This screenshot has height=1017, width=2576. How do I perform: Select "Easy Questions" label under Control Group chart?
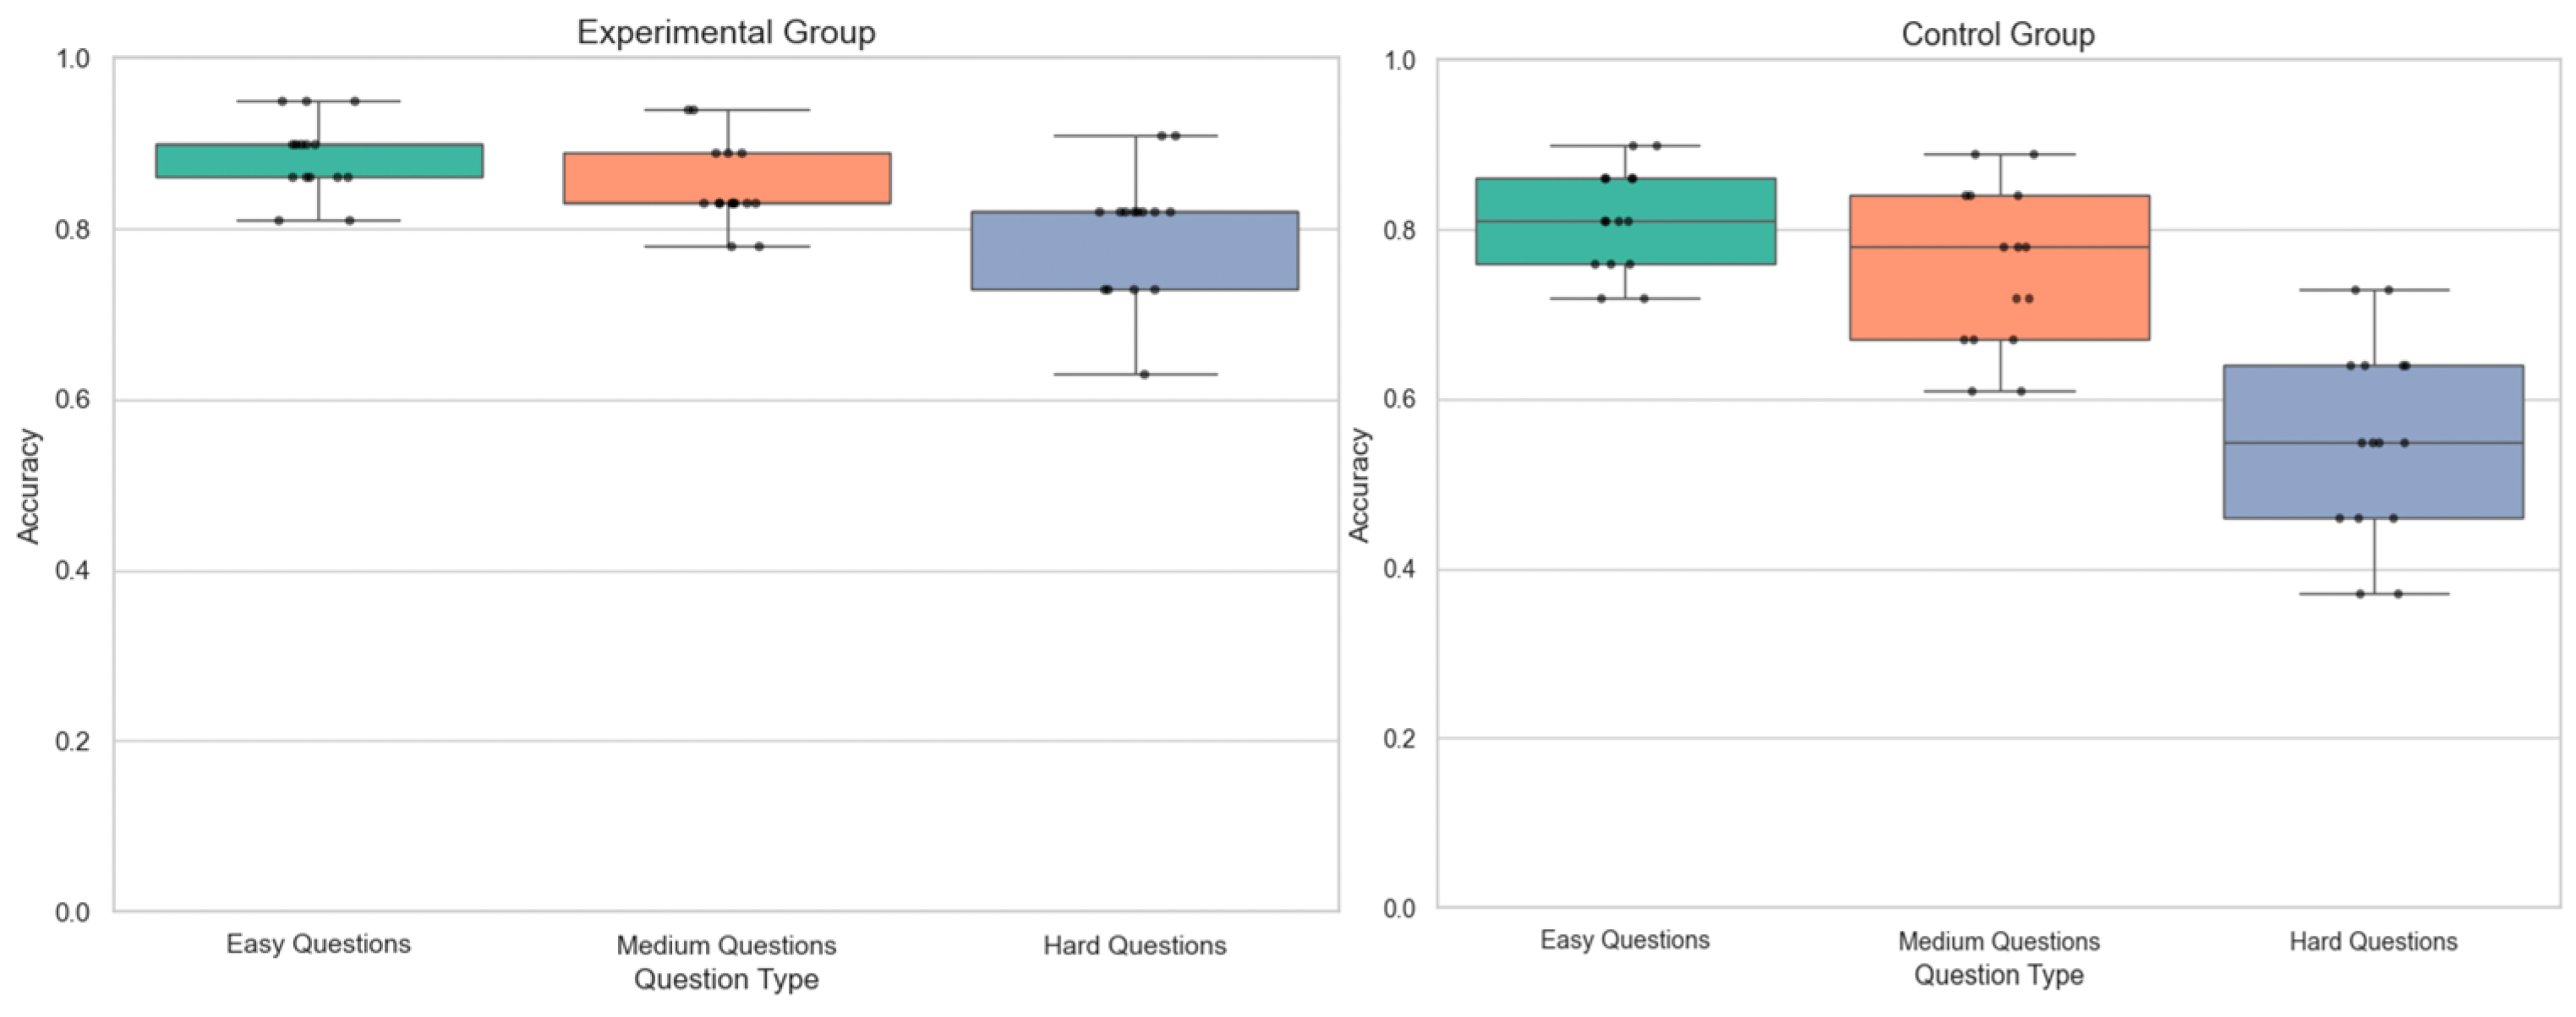(1625, 940)
